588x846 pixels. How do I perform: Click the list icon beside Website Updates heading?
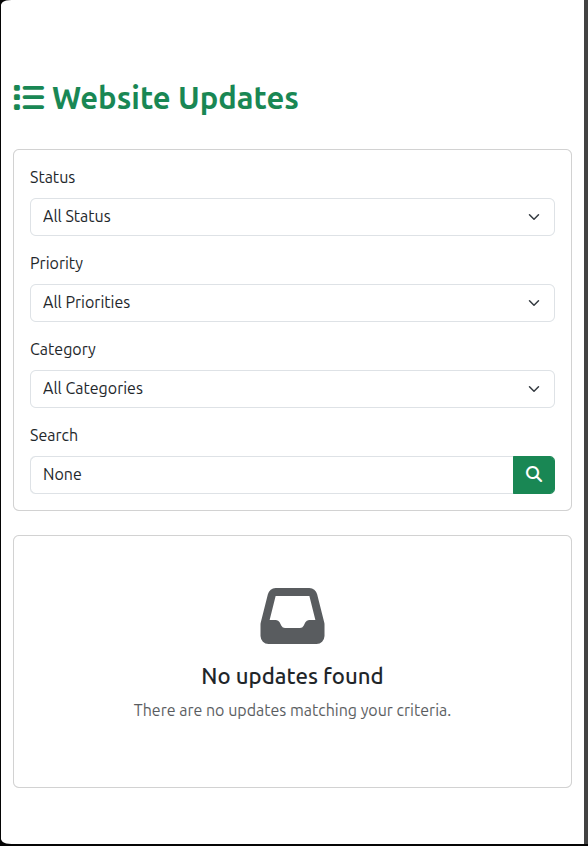[29, 97]
